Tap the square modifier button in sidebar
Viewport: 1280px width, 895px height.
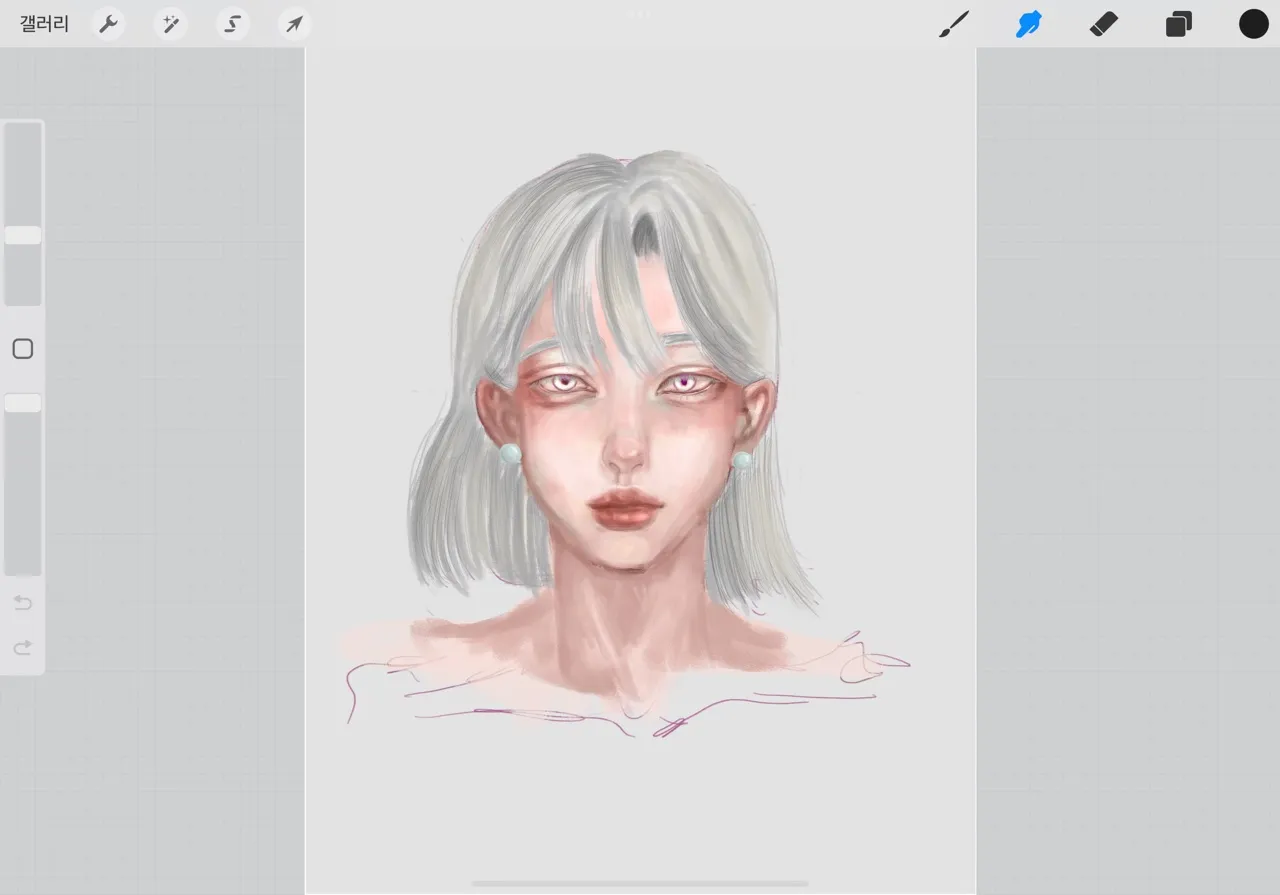[23, 349]
